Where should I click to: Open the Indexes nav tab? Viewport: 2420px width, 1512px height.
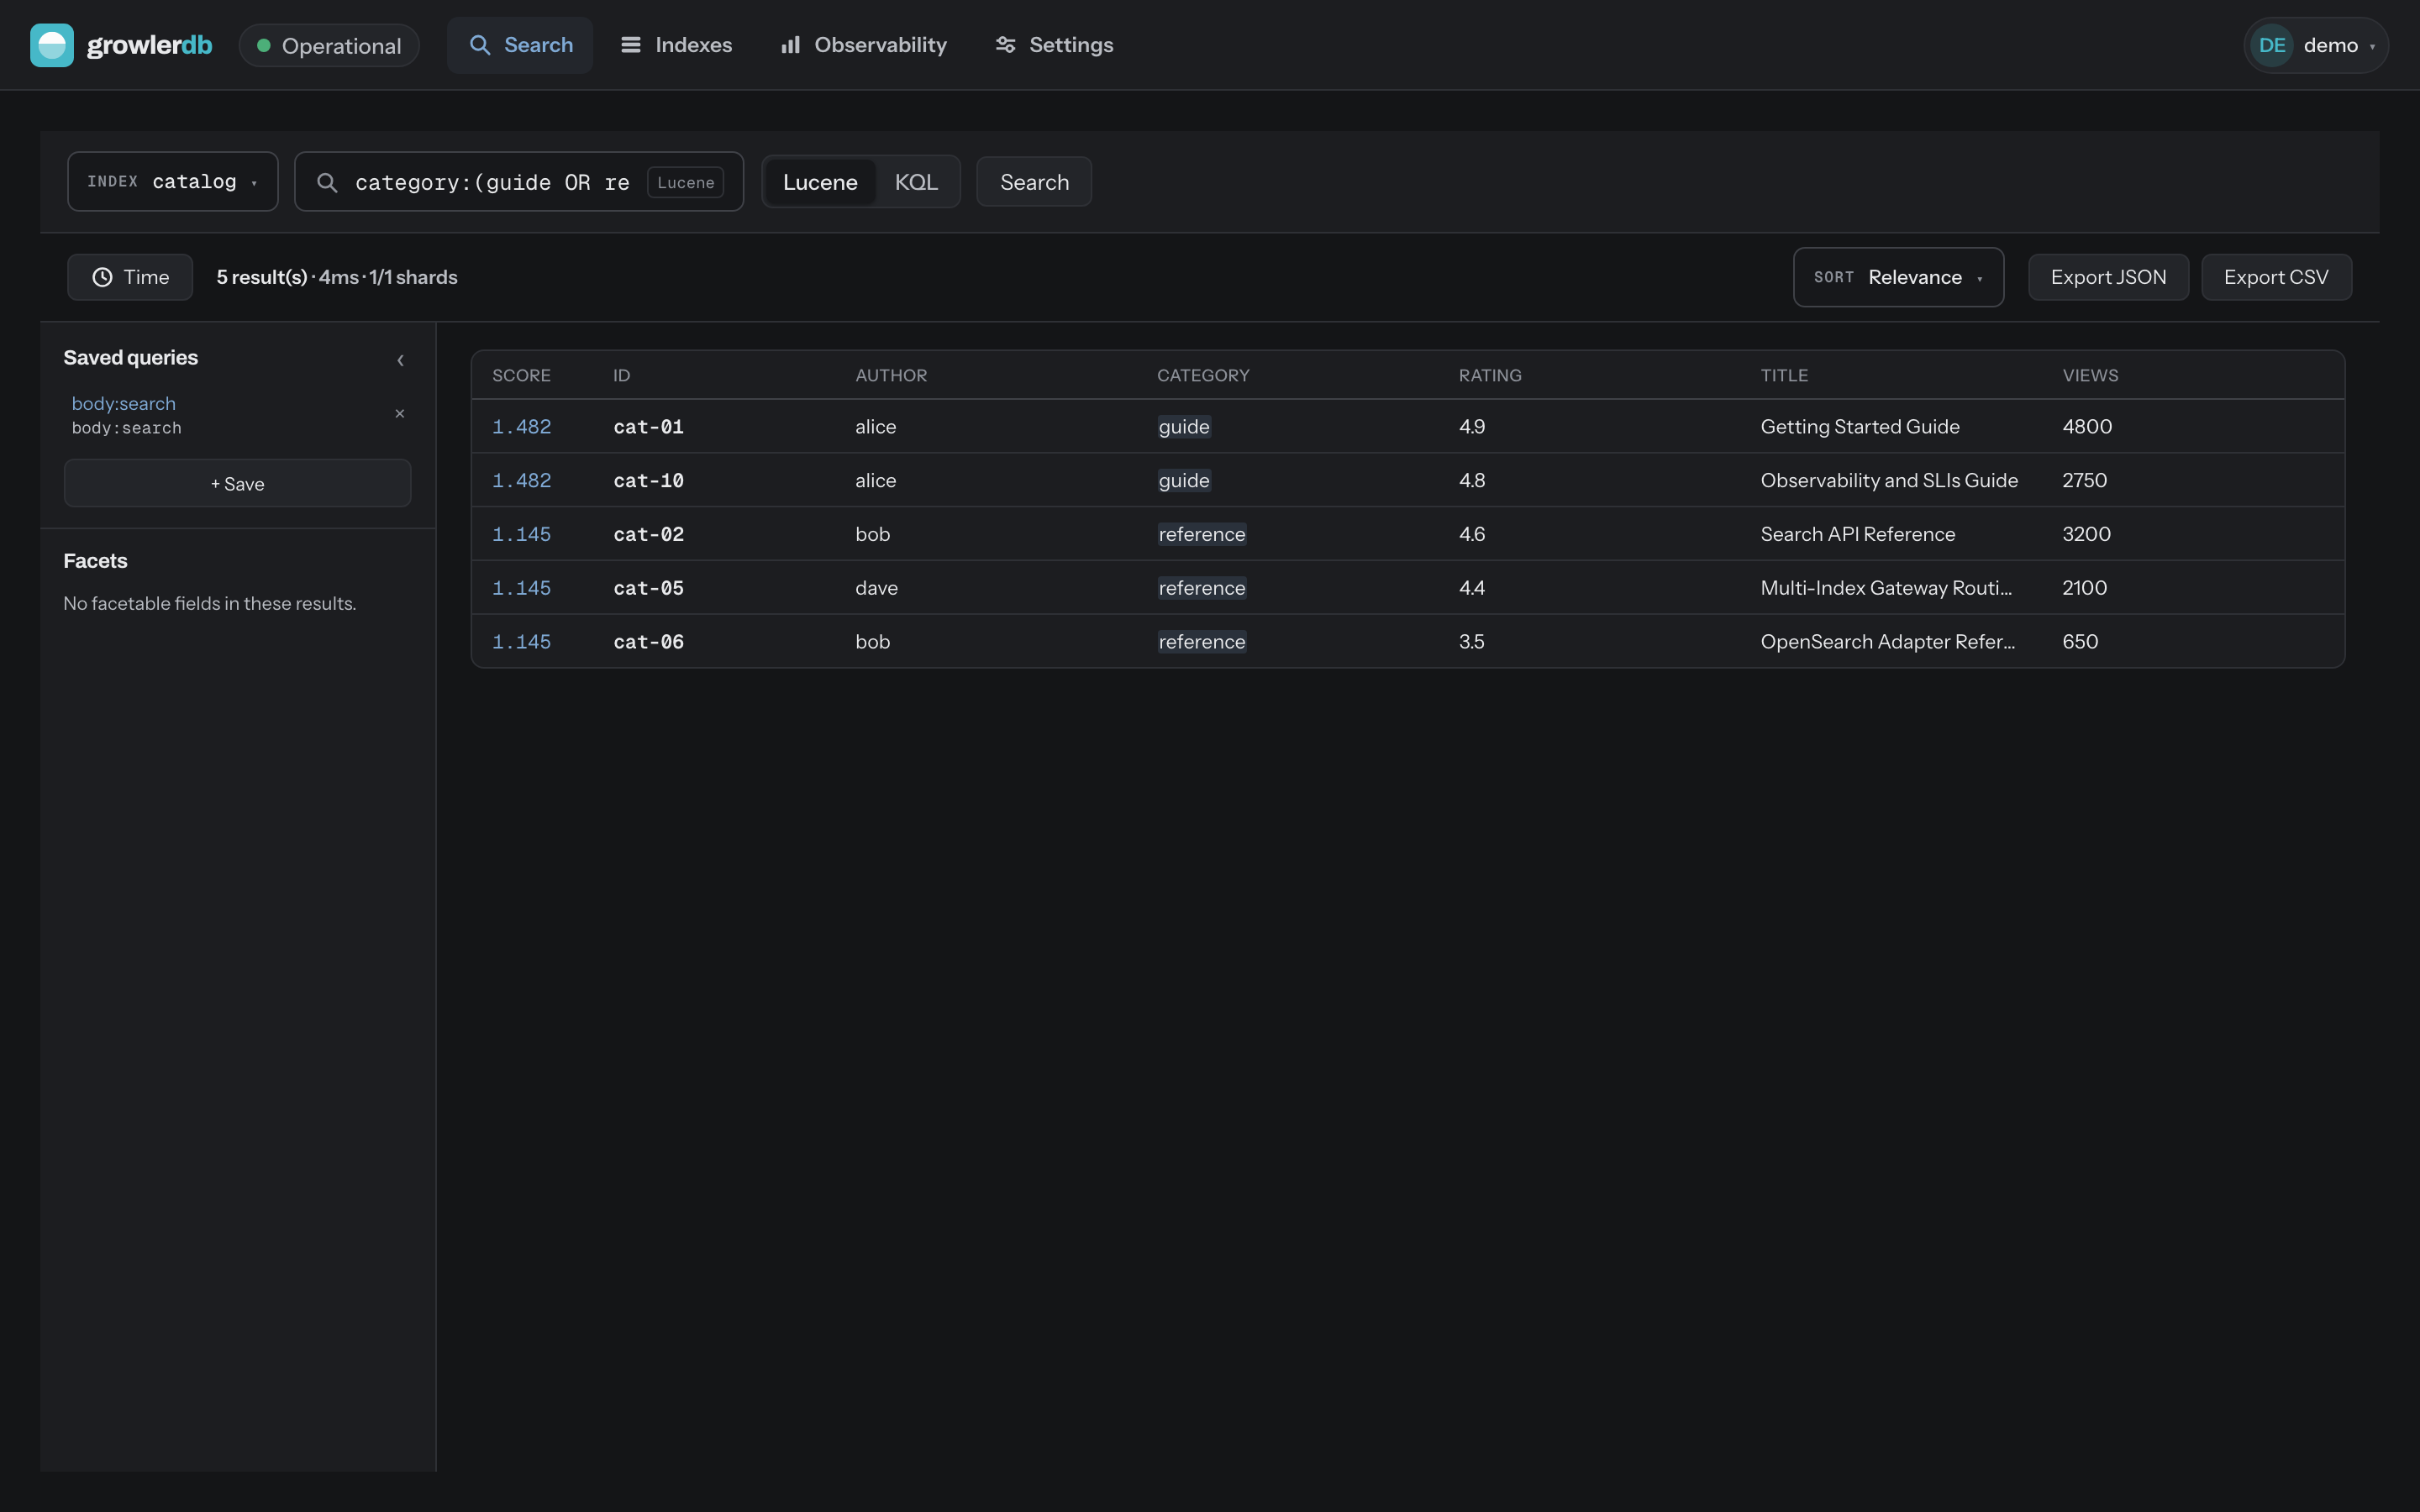coord(676,45)
